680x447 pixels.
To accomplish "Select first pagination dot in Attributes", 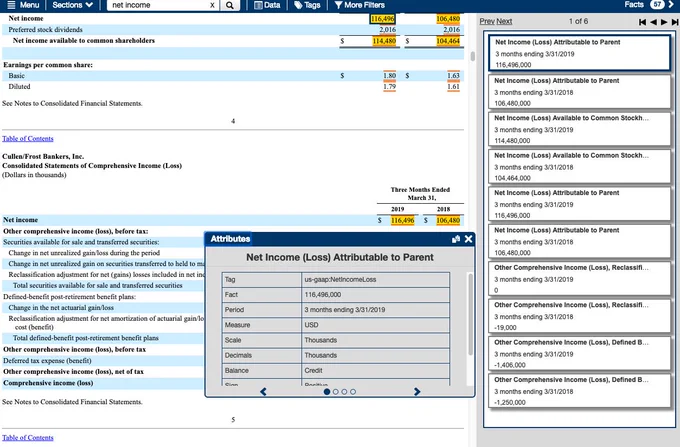I will click(327, 392).
